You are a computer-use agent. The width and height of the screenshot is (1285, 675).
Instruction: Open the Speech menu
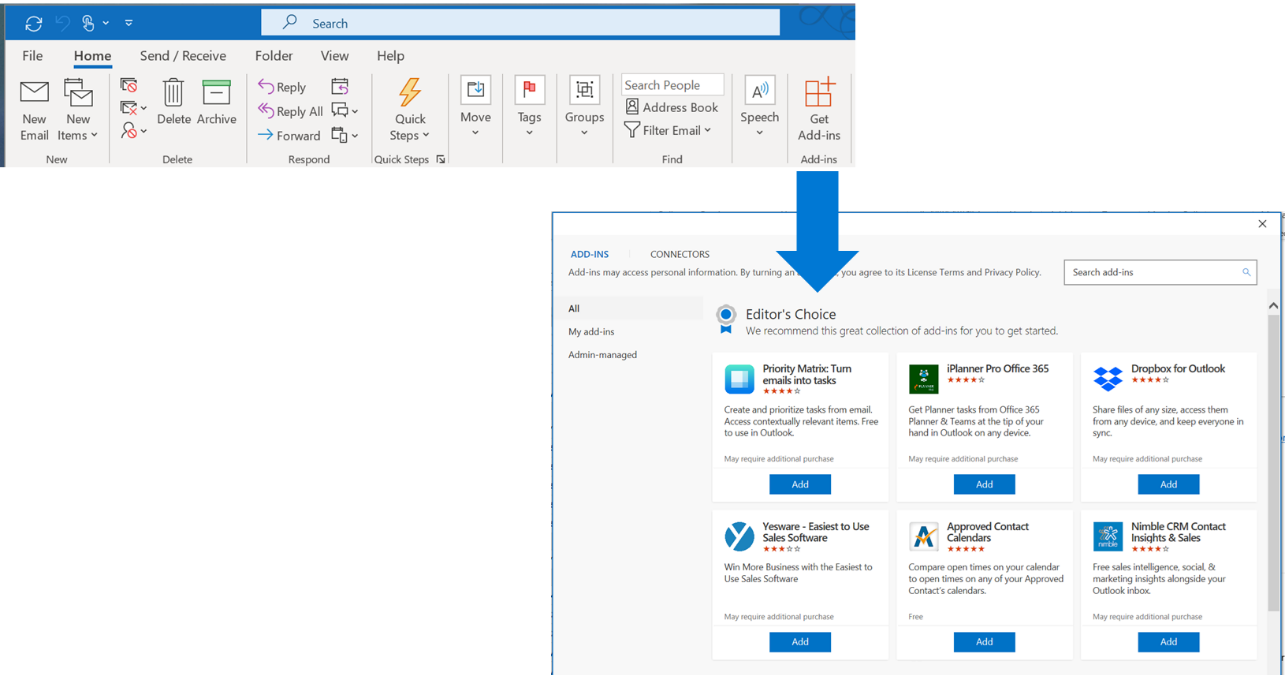click(x=760, y=108)
